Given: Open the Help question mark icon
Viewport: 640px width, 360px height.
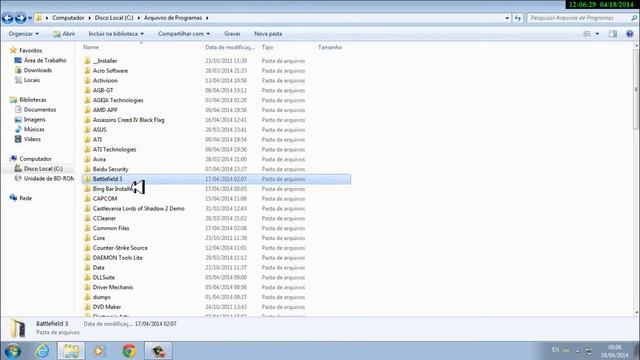Looking at the screenshot, I should [630, 34].
